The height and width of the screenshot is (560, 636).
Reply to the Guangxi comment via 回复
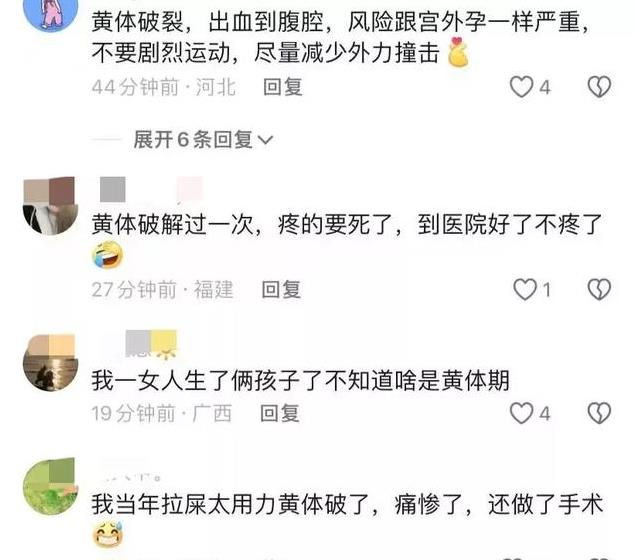[x=280, y=413]
